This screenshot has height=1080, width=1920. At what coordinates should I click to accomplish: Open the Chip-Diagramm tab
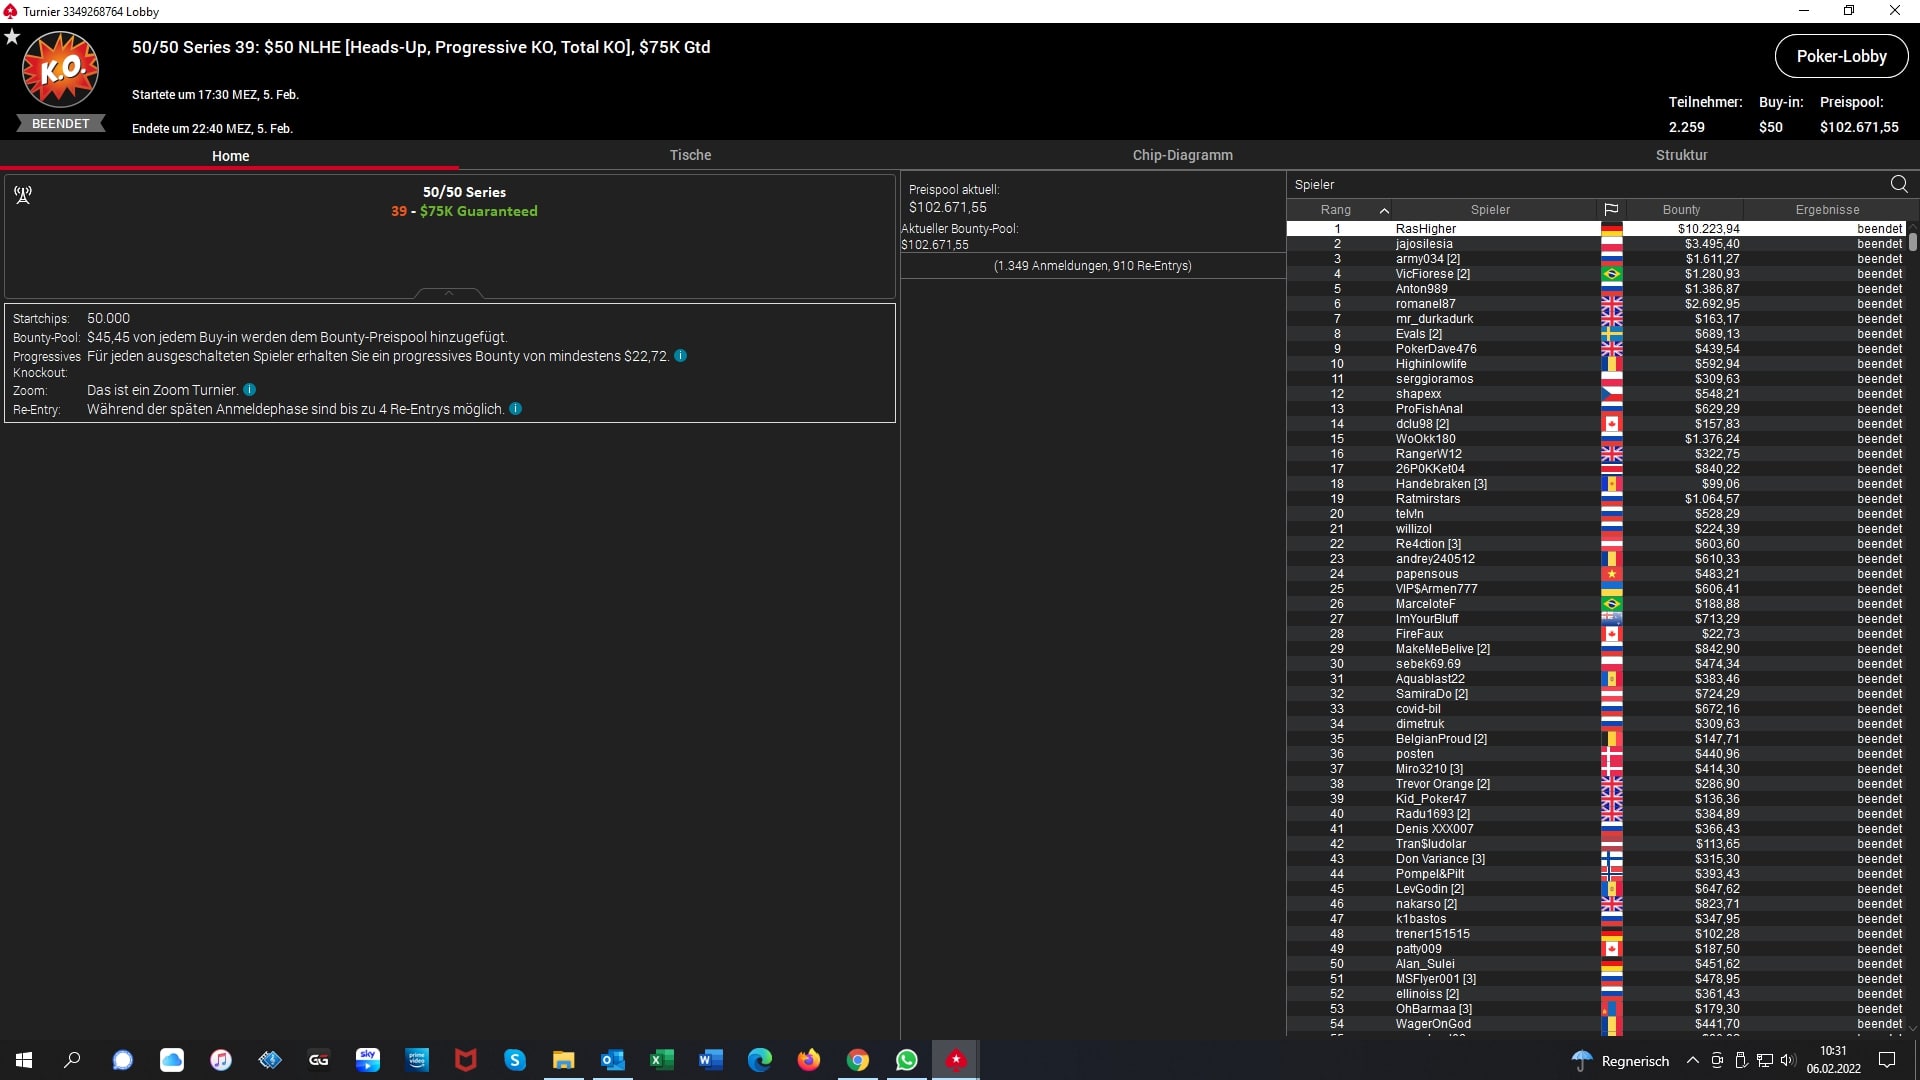tap(1182, 155)
